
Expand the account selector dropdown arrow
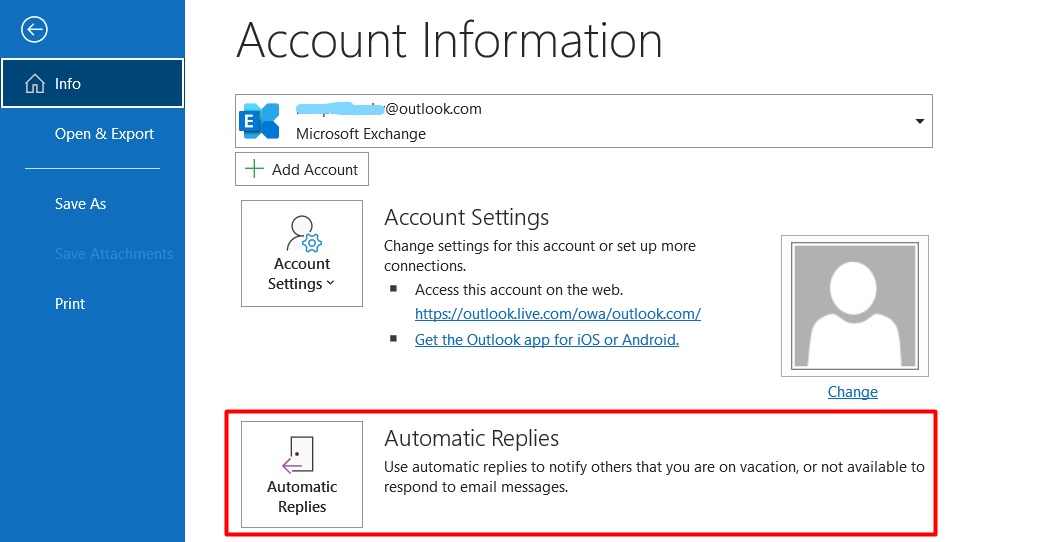pyautogui.click(x=919, y=121)
